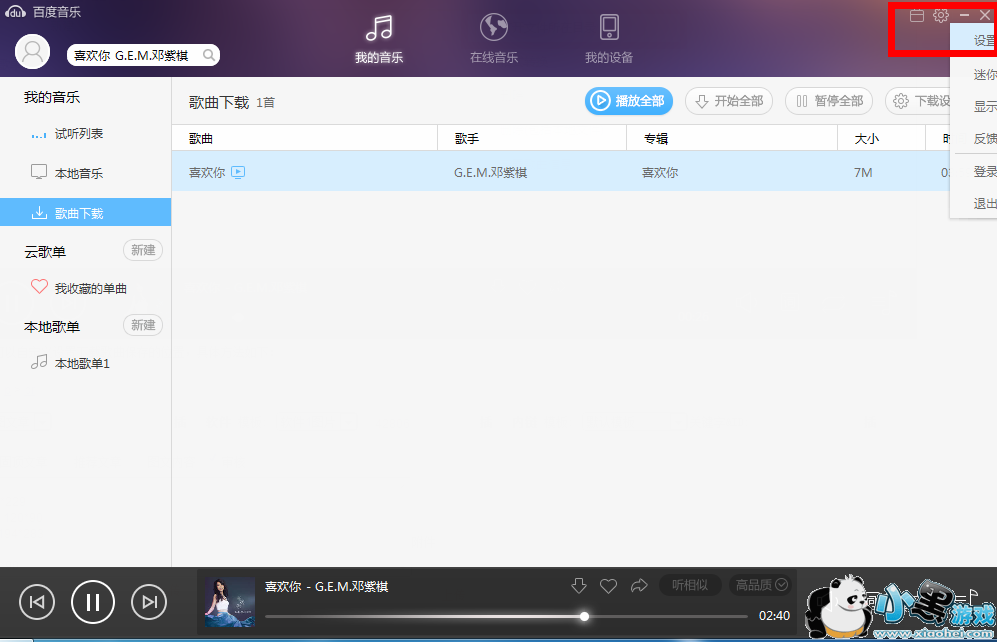The height and width of the screenshot is (642, 997).
Task: Select 歌曲下载 in sidebar
Action: pos(85,212)
